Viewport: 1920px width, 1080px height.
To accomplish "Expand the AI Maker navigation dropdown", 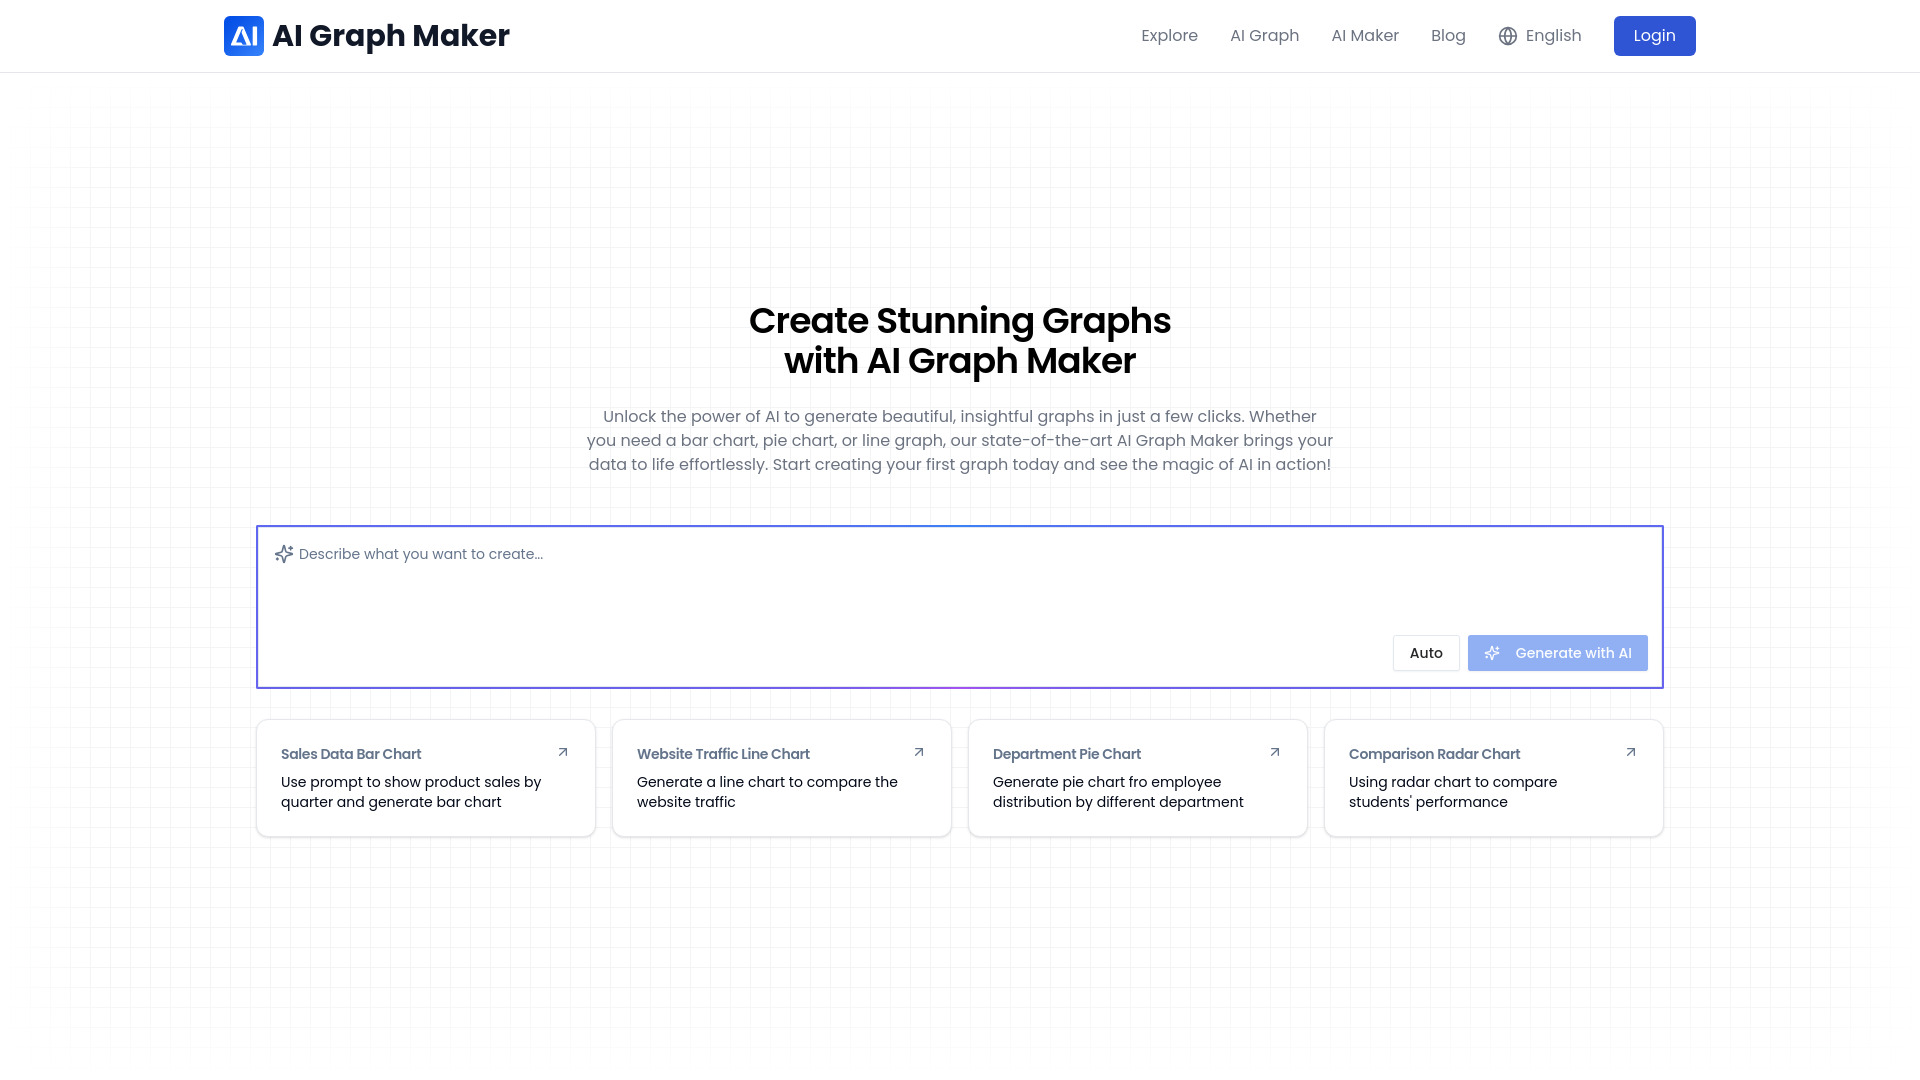I will pos(1365,36).
